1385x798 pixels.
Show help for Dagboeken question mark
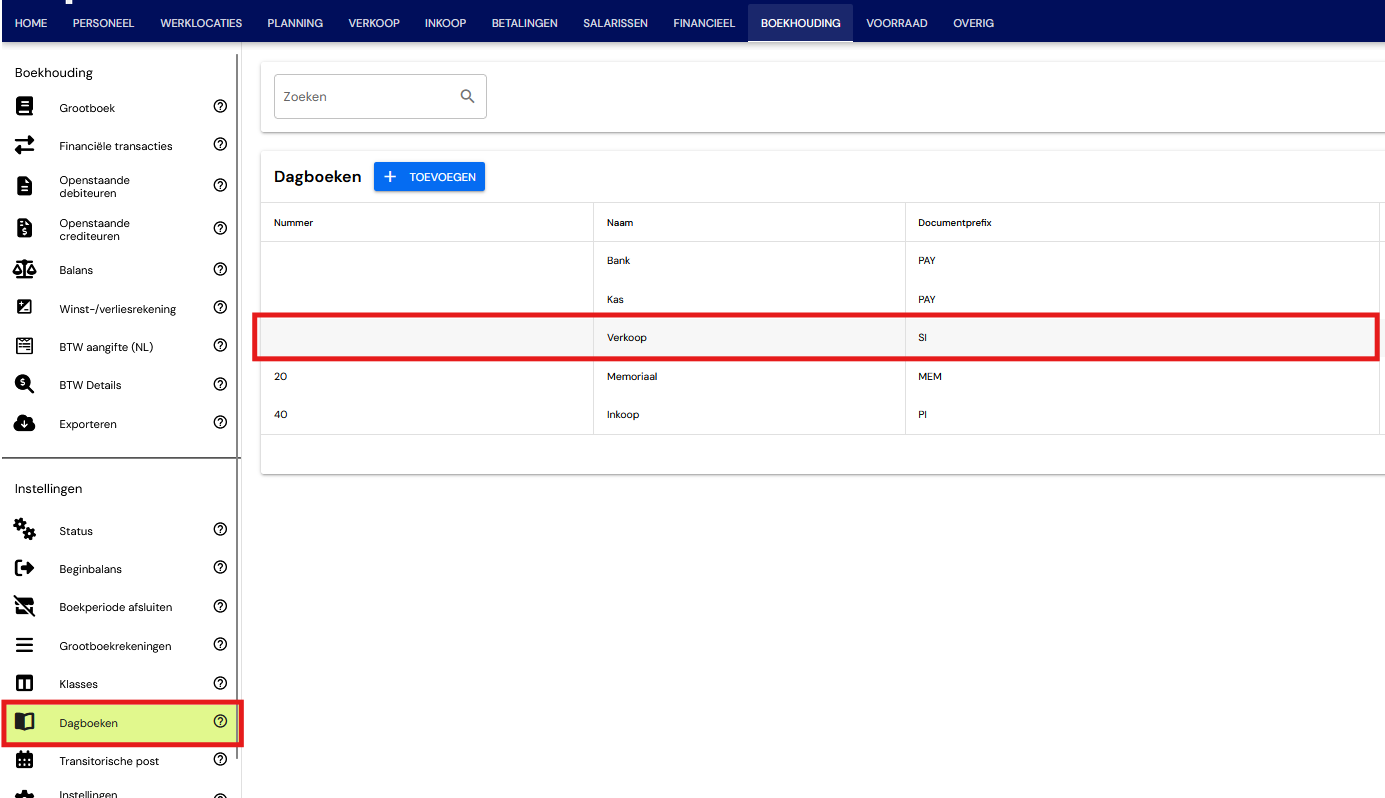click(221, 722)
